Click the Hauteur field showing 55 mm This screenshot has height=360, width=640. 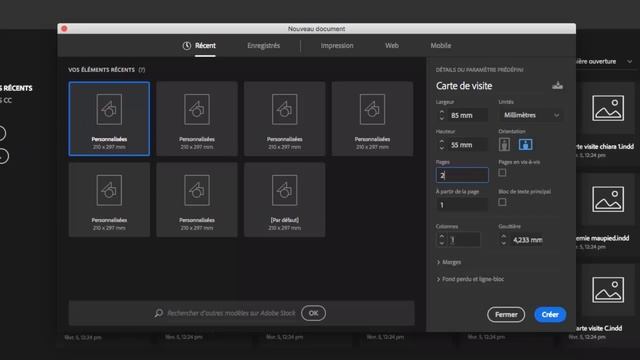[x=468, y=145]
